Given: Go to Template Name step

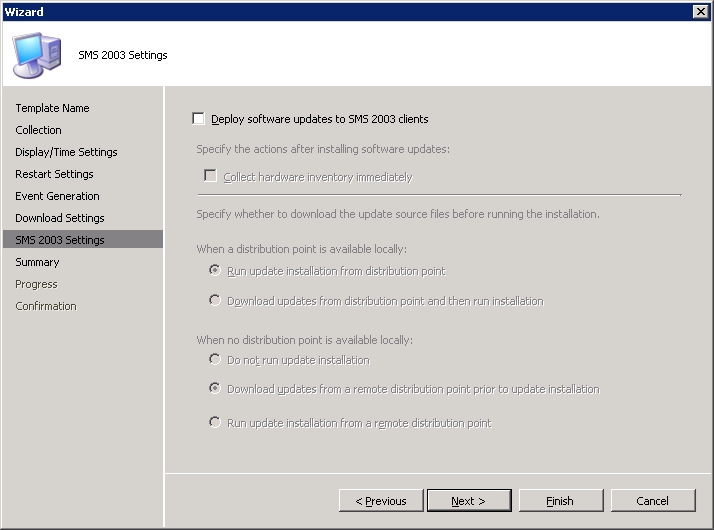Looking at the screenshot, I should [52, 108].
